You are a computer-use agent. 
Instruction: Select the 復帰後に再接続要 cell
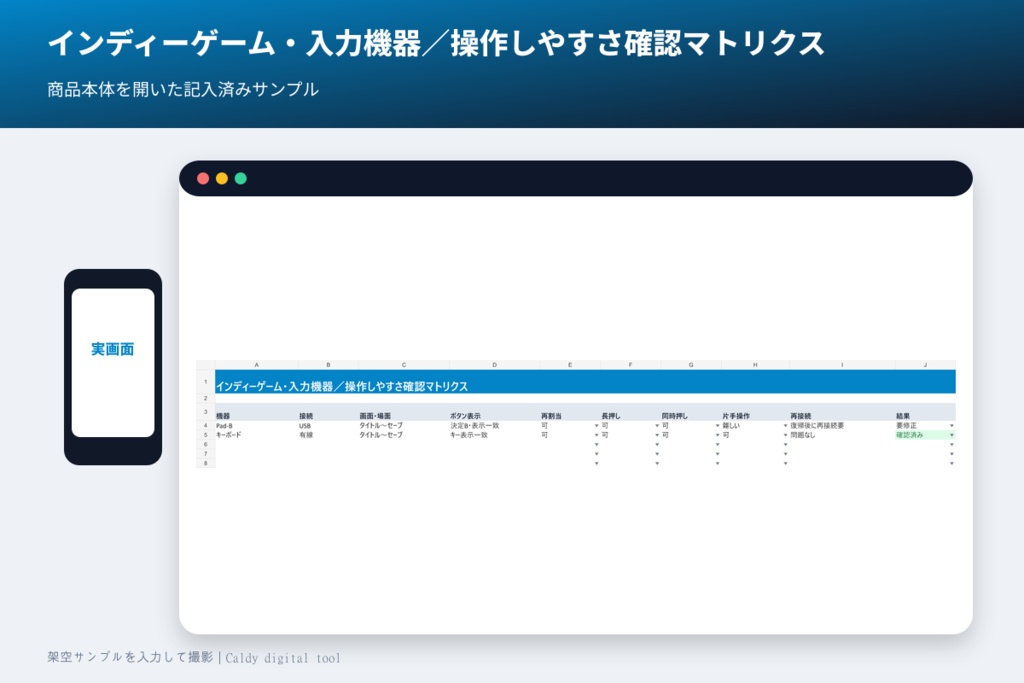[842, 426]
